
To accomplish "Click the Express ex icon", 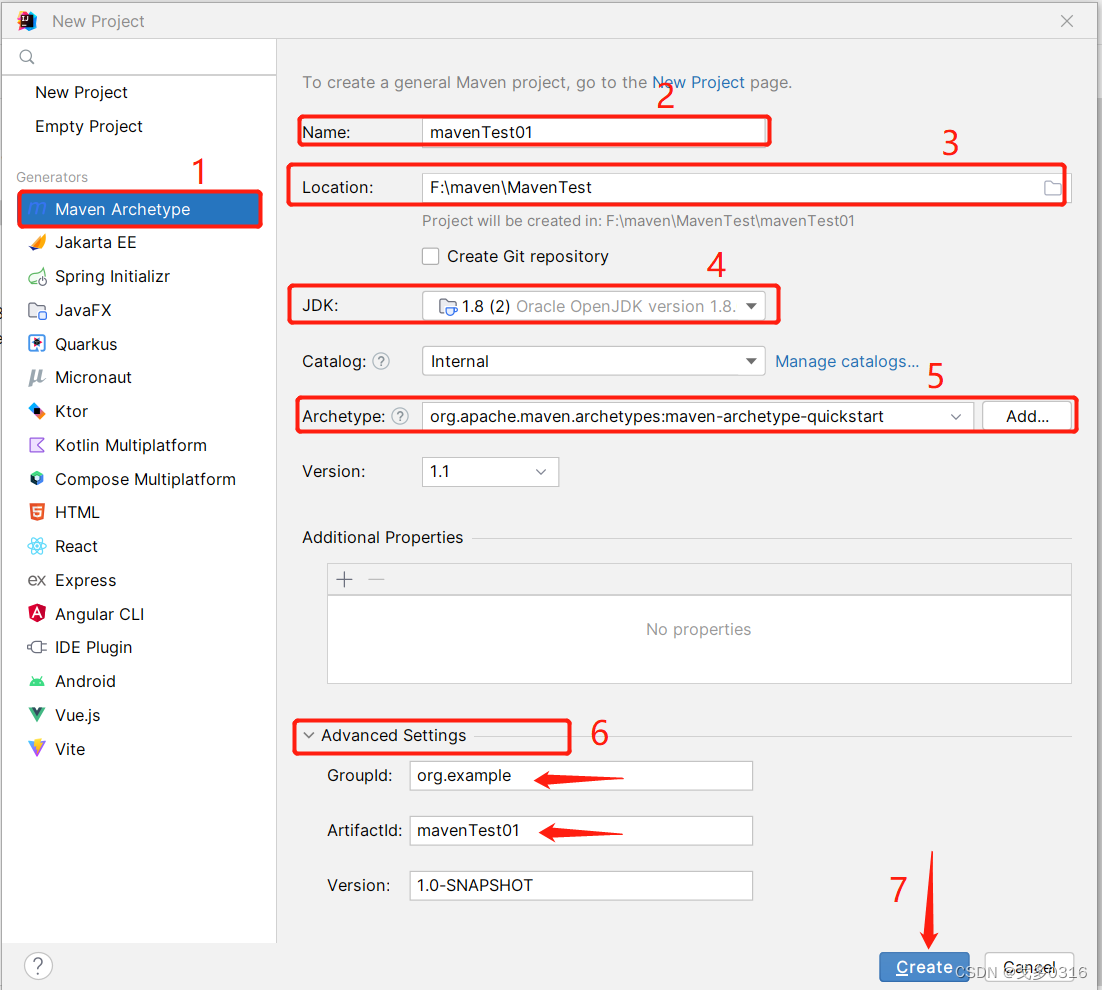I will point(37,580).
